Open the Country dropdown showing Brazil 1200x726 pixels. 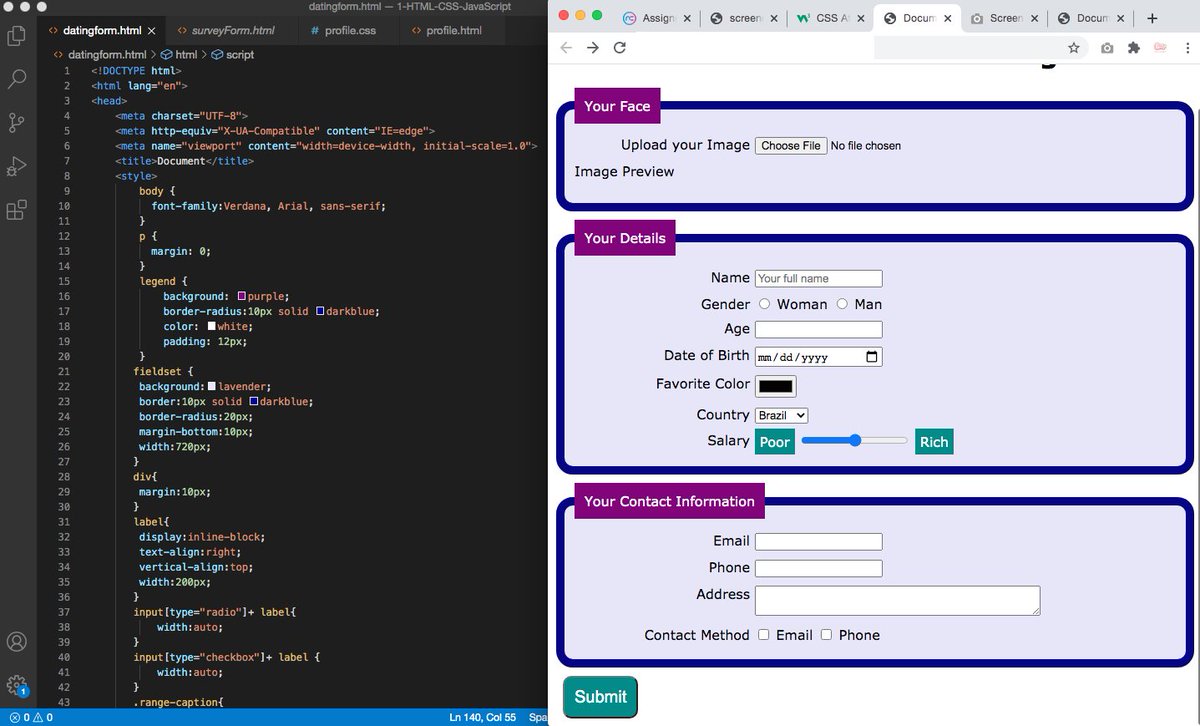point(781,415)
